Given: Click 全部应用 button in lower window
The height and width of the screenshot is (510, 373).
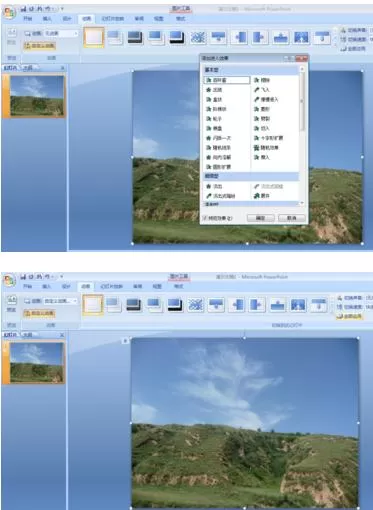Looking at the screenshot, I should (350, 316).
